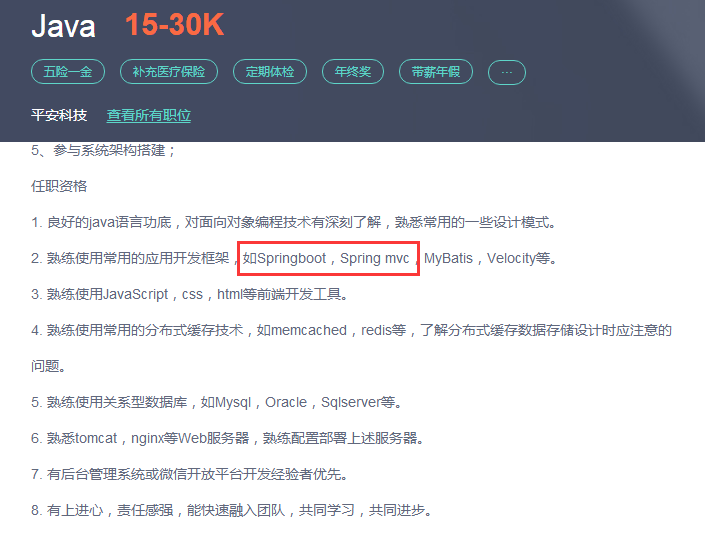Click requirement 4 mentioning memcached，redis
Viewport: 705px width, 537px height.
click(351, 331)
